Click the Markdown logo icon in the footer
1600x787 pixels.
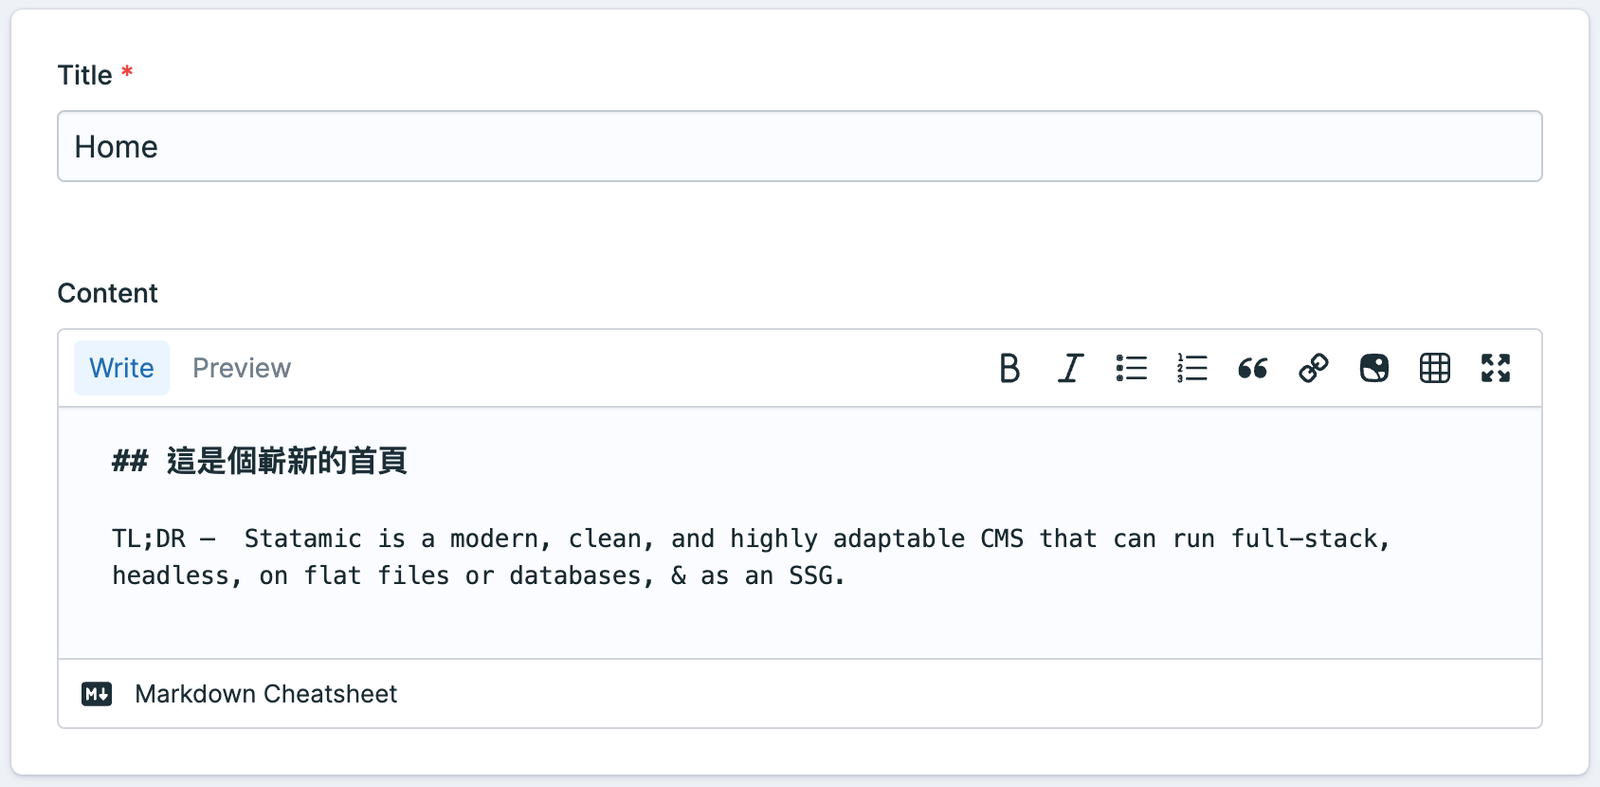click(97, 694)
